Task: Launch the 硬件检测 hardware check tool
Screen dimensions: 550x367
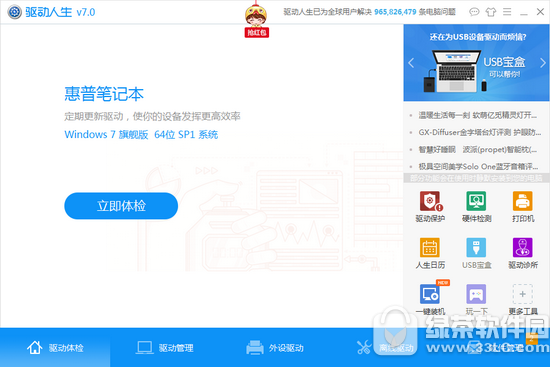Action: pos(476,207)
